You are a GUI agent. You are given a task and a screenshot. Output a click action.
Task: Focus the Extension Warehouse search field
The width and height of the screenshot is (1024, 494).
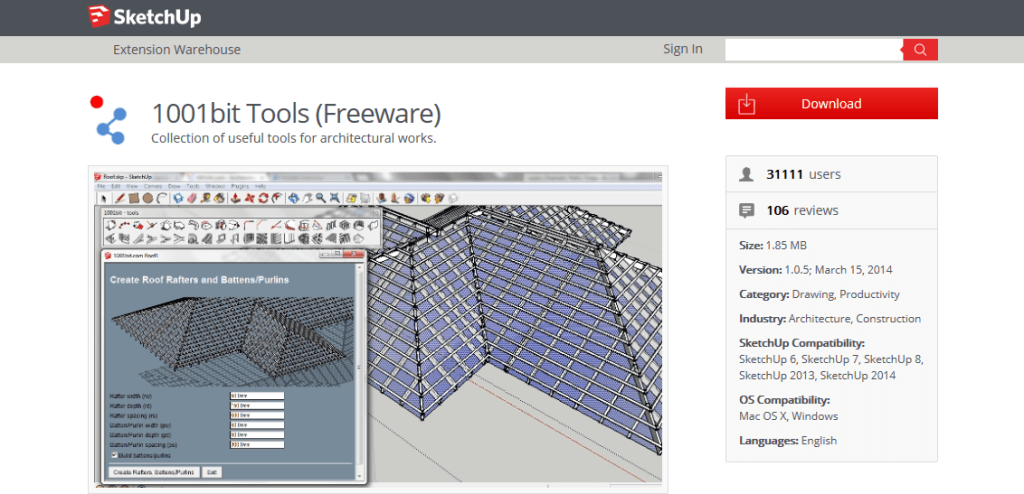point(814,50)
